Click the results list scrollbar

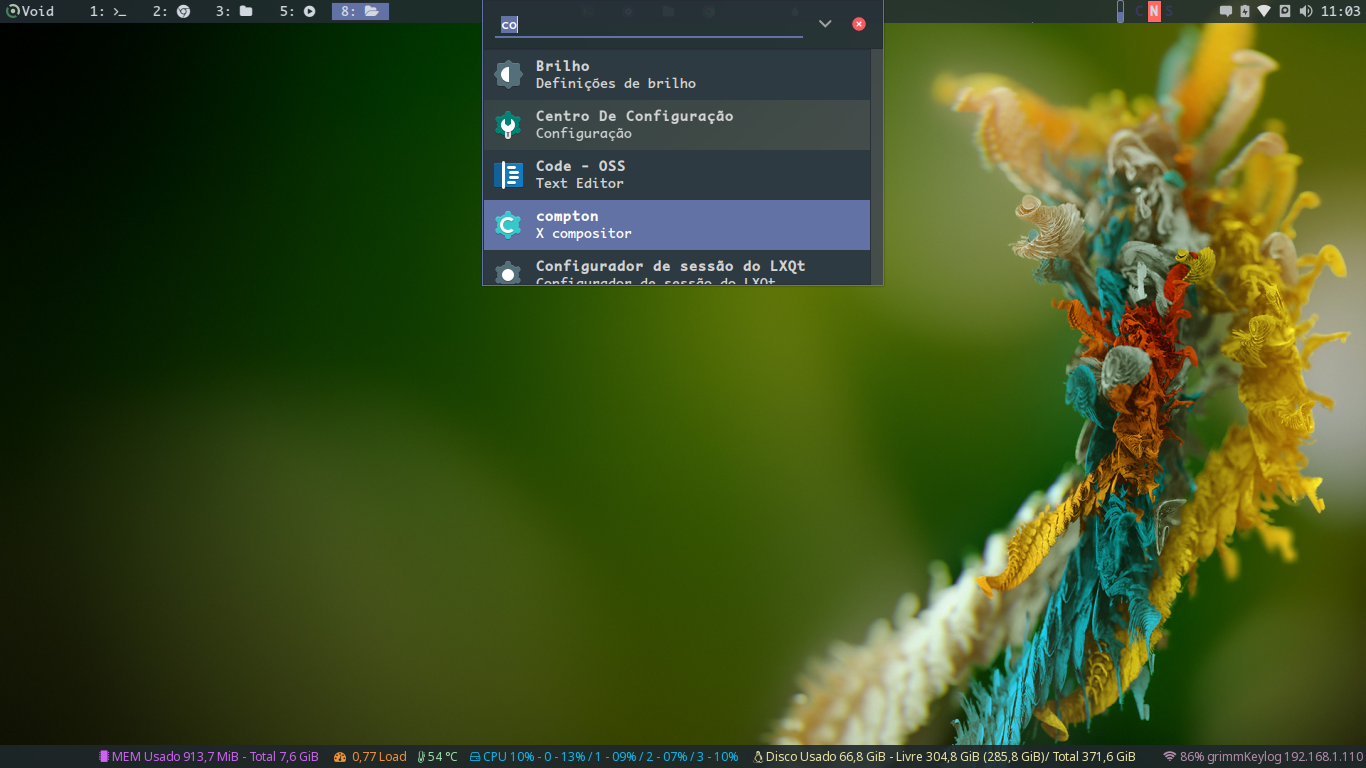point(877,165)
